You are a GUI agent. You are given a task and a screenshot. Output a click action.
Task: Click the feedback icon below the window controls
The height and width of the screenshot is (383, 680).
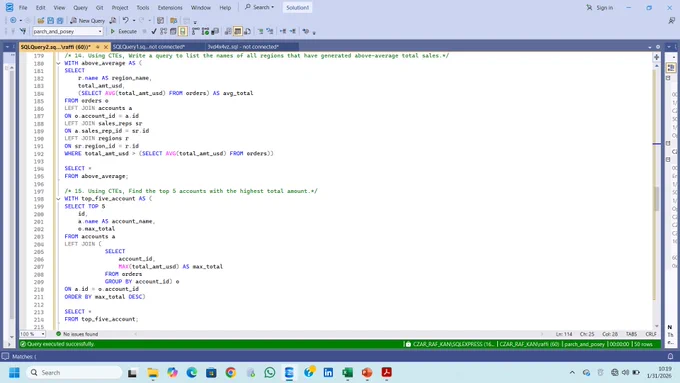click(671, 20)
